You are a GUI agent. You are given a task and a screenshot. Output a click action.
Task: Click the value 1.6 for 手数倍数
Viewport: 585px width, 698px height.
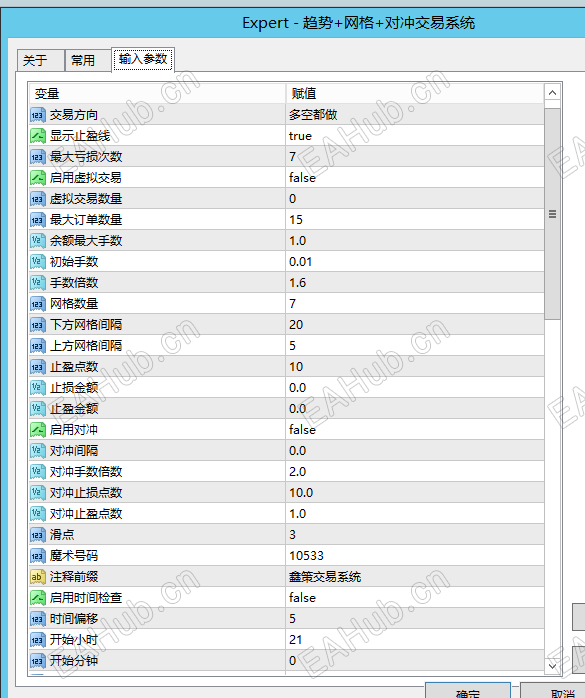297,283
